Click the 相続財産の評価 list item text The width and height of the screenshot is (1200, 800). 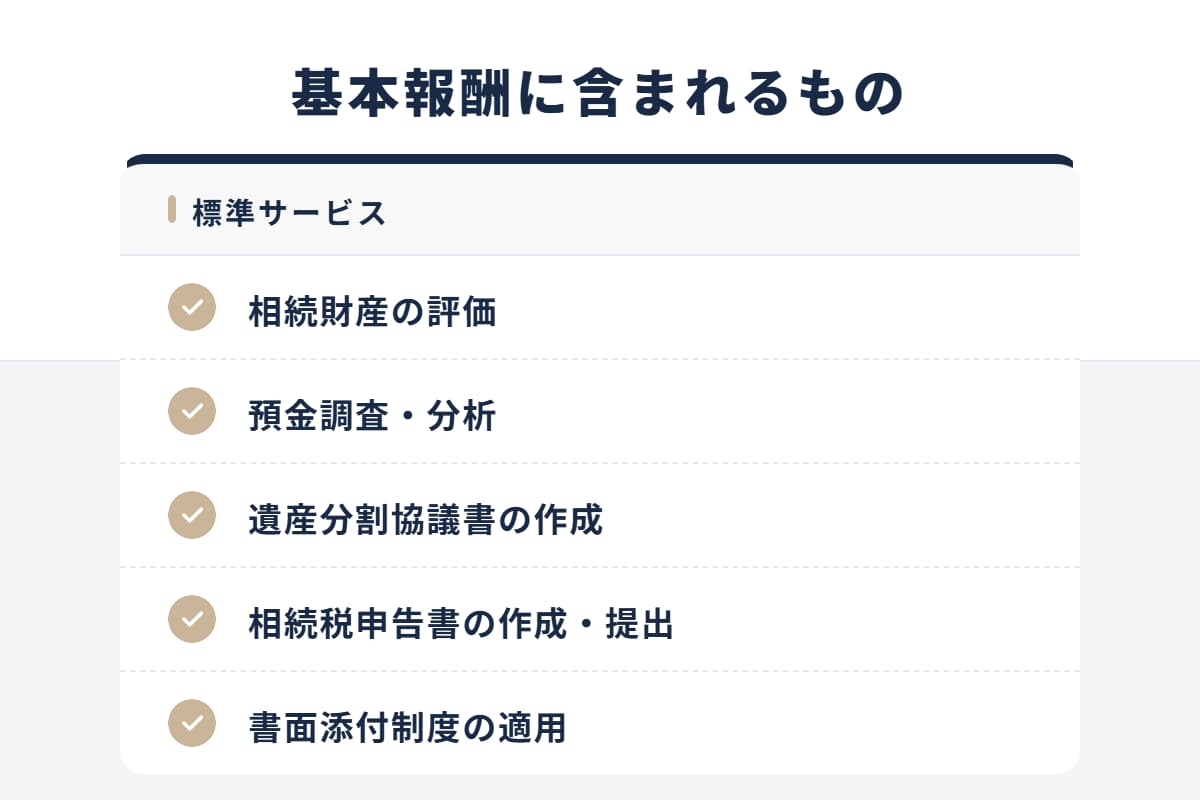[372, 312]
